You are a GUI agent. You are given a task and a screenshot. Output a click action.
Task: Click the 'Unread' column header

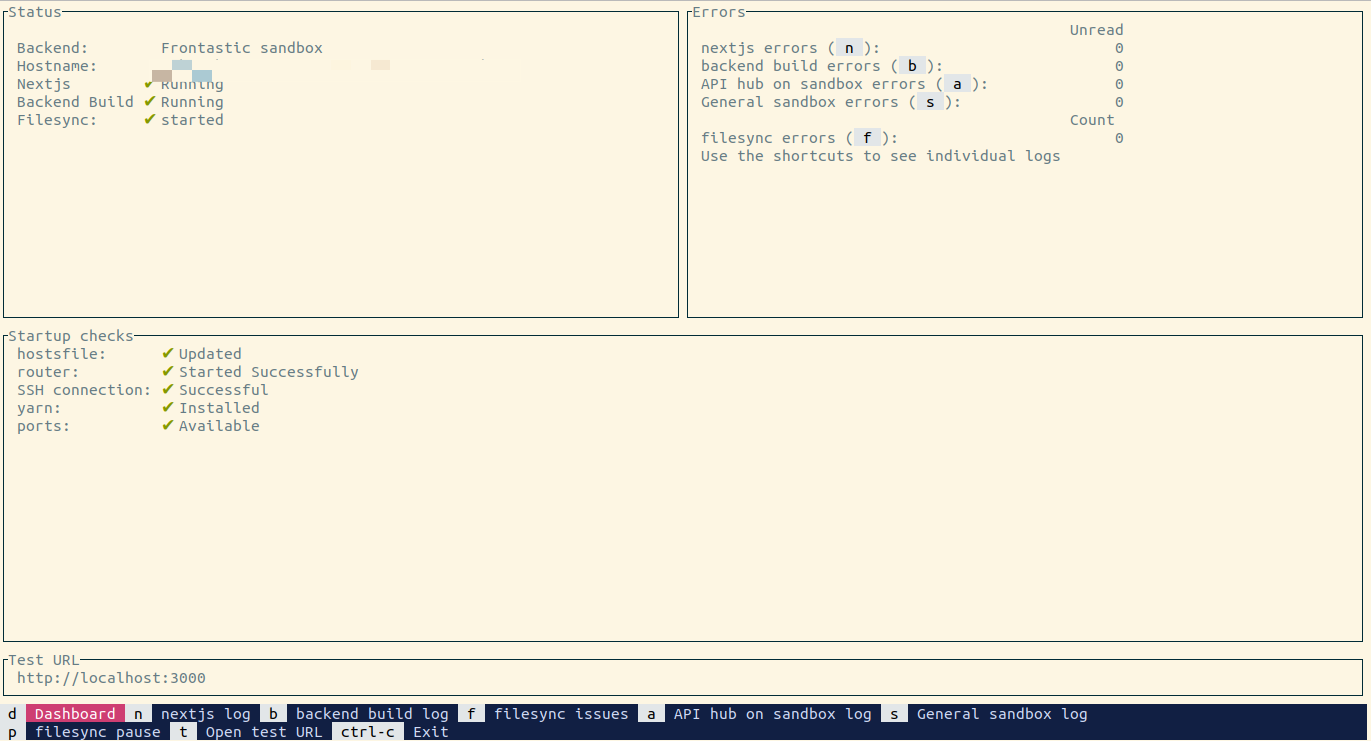1097,30
